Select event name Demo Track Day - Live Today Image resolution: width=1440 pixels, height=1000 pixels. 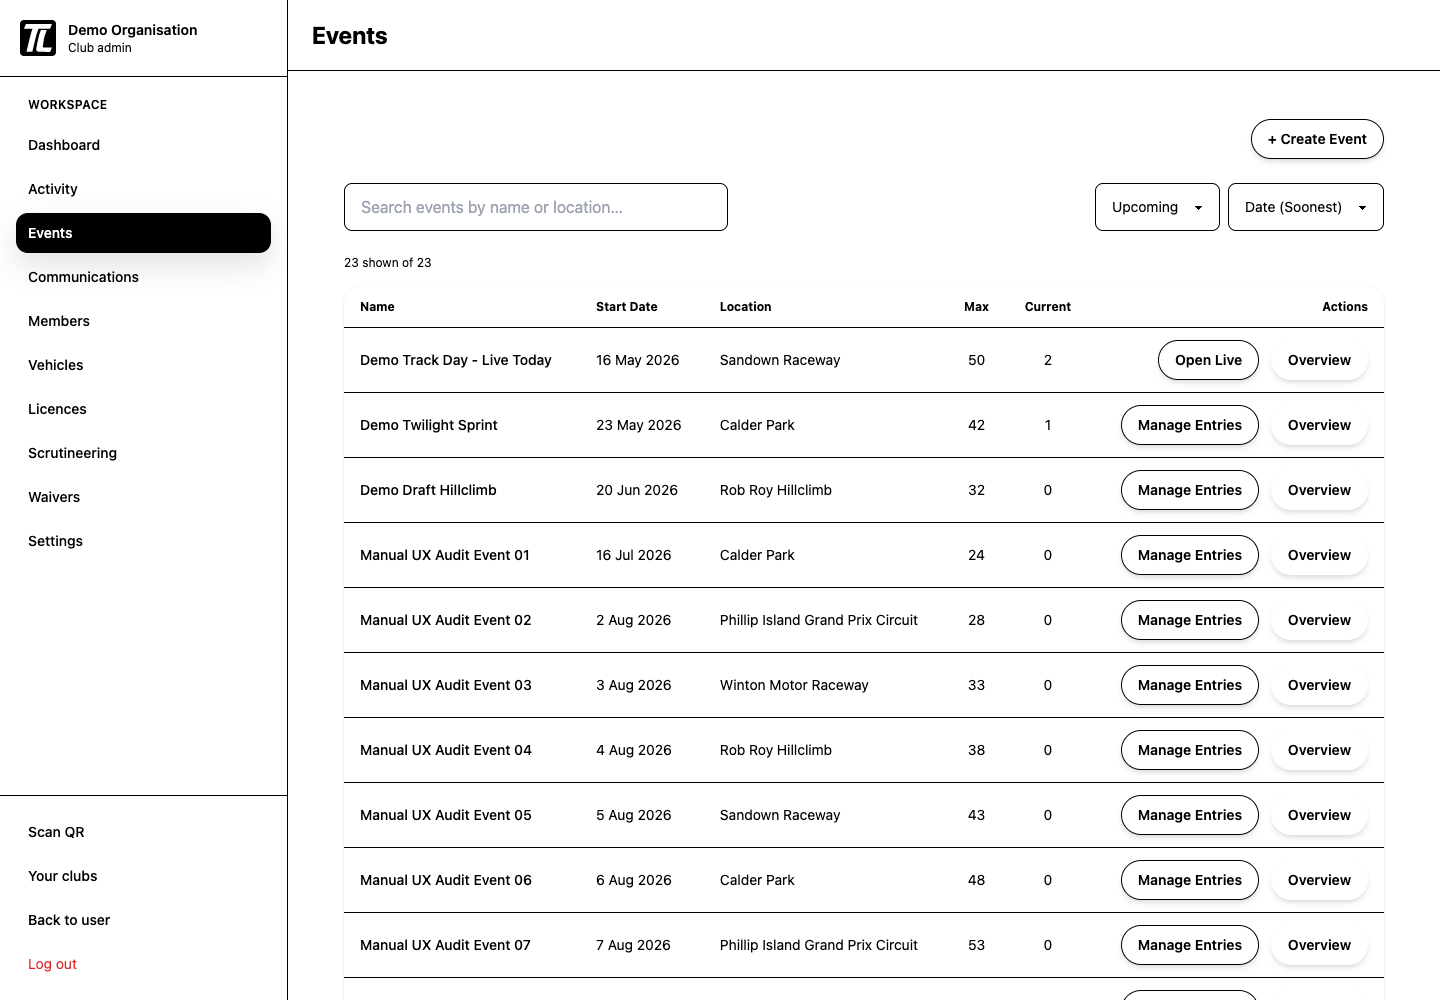coord(456,360)
